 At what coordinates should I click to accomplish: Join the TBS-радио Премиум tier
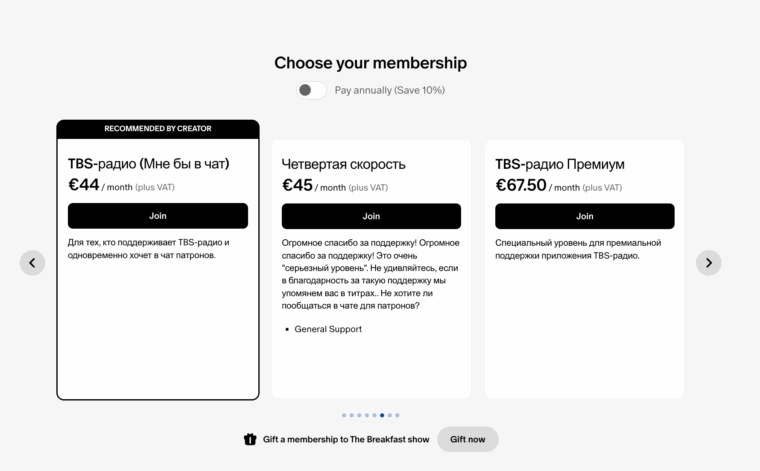click(584, 216)
